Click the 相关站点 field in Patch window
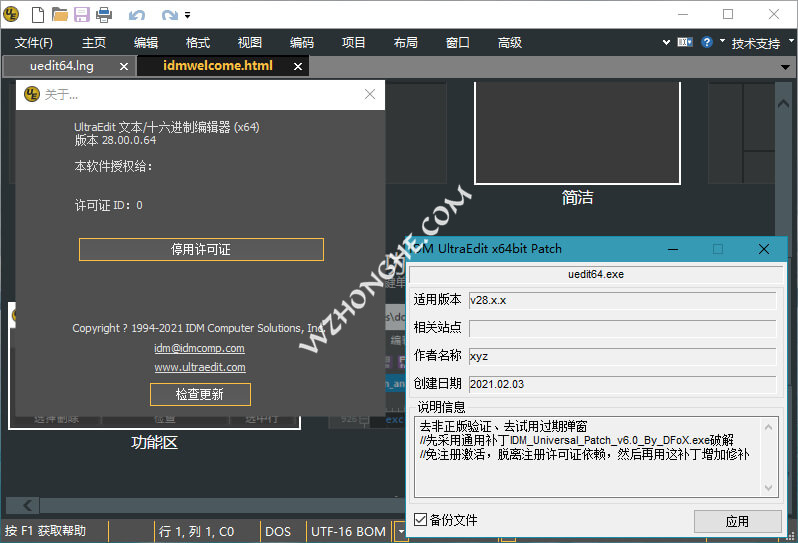Screen dimensions: 798x543 [x=622, y=328]
